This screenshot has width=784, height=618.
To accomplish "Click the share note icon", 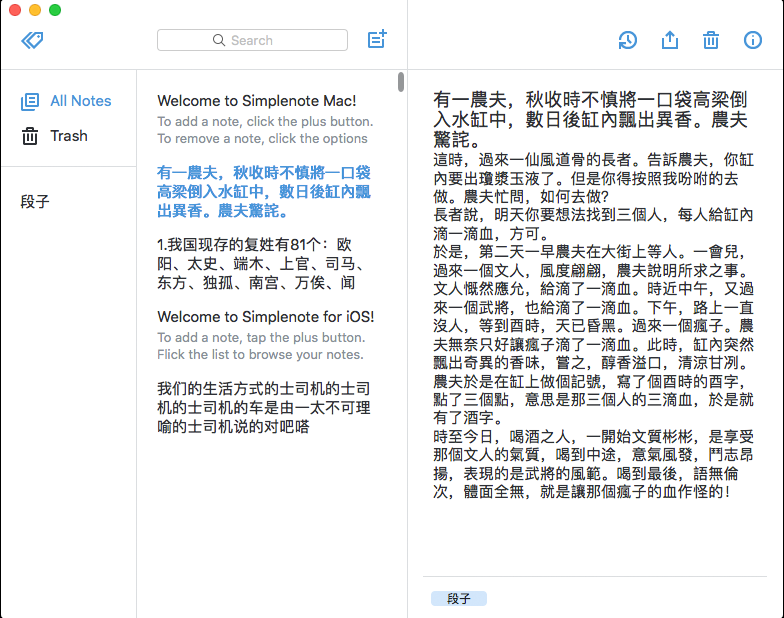I will click(670, 40).
